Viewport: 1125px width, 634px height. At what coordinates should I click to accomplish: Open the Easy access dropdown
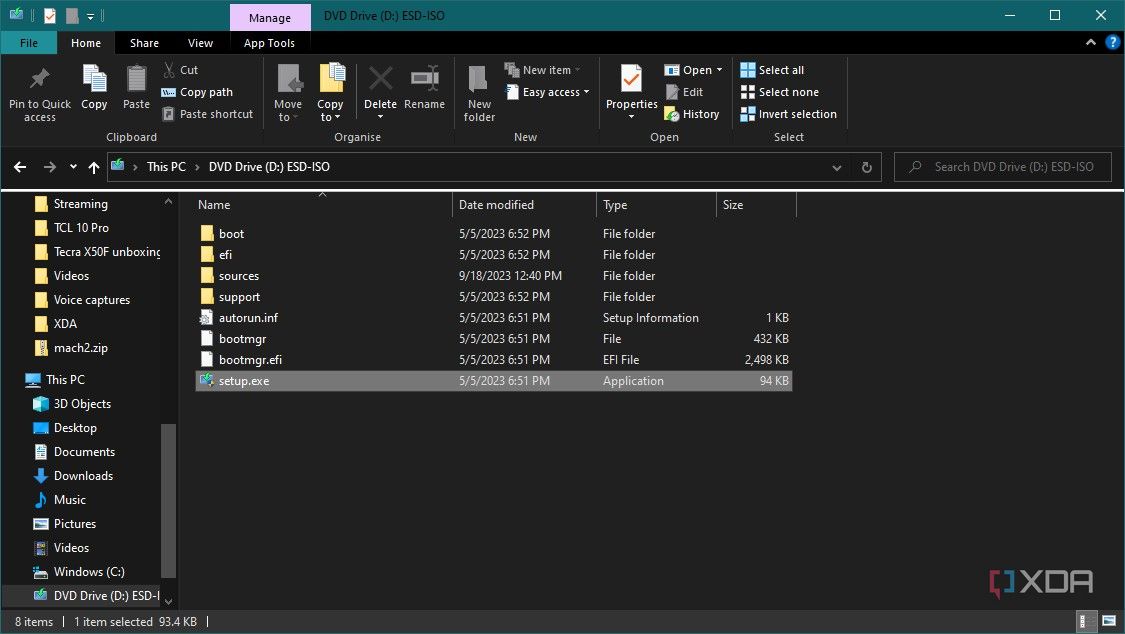point(547,92)
